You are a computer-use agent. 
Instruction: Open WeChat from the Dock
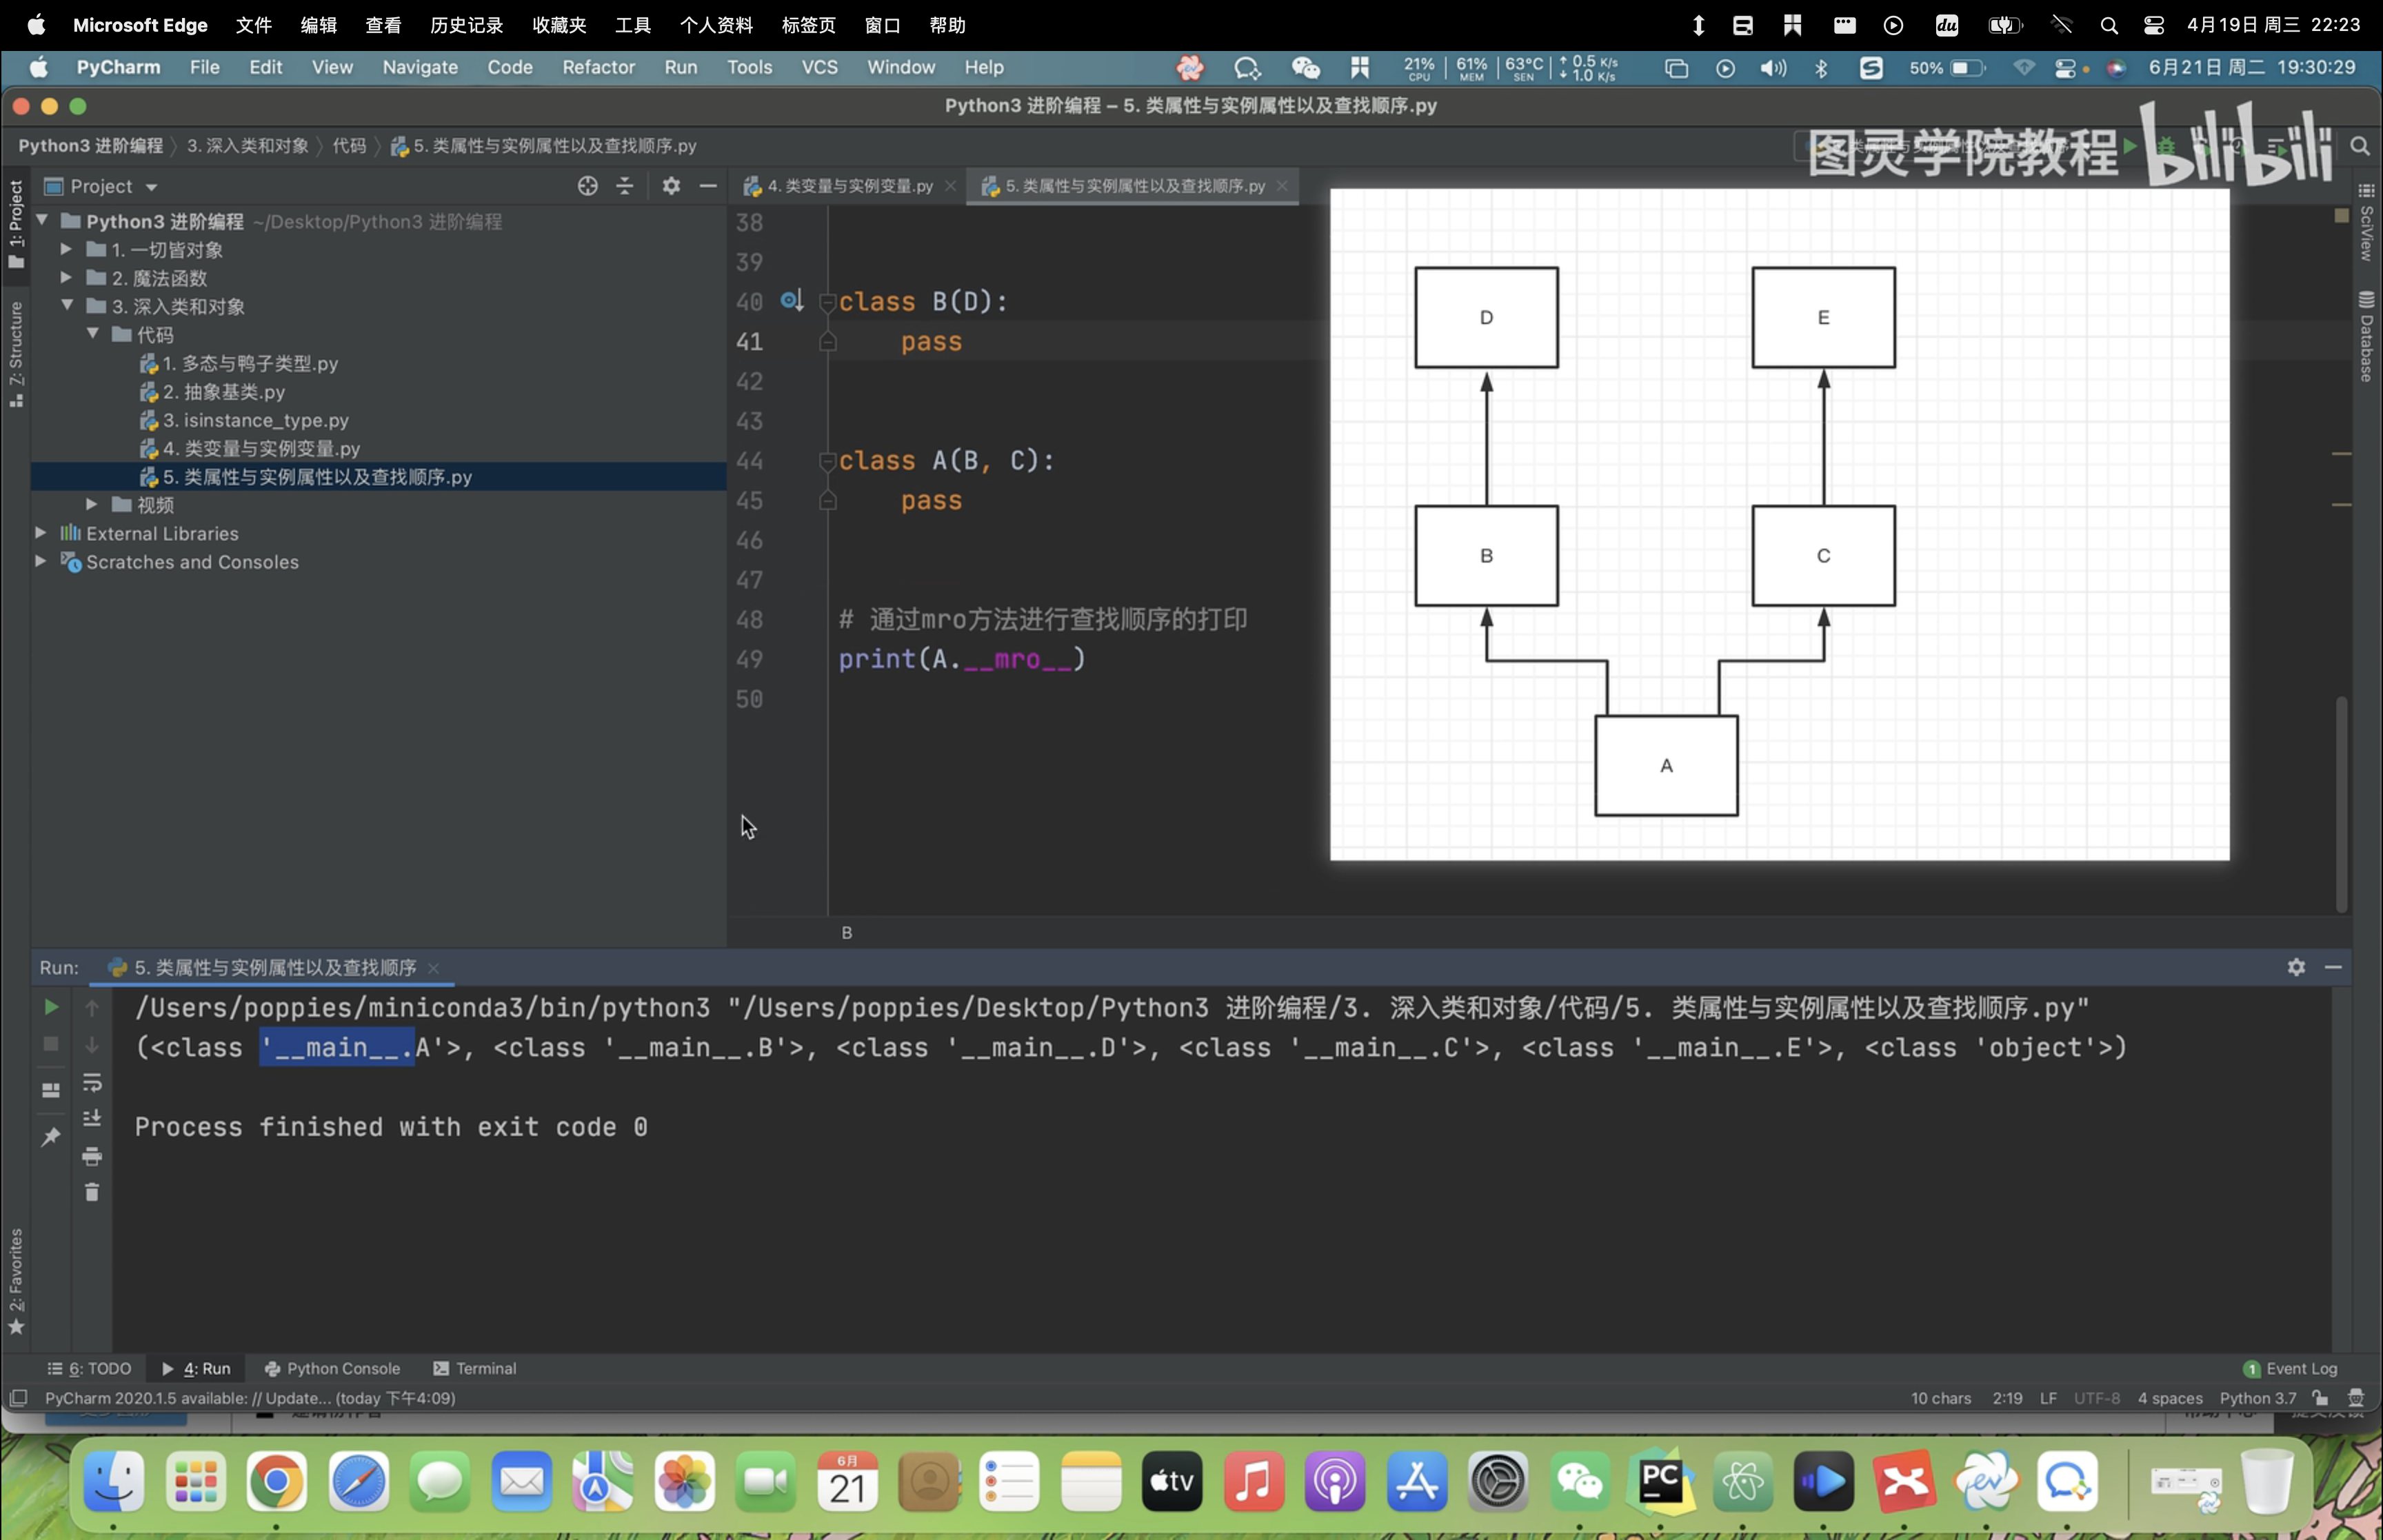pyautogui.click(x=1580, y=1482)
